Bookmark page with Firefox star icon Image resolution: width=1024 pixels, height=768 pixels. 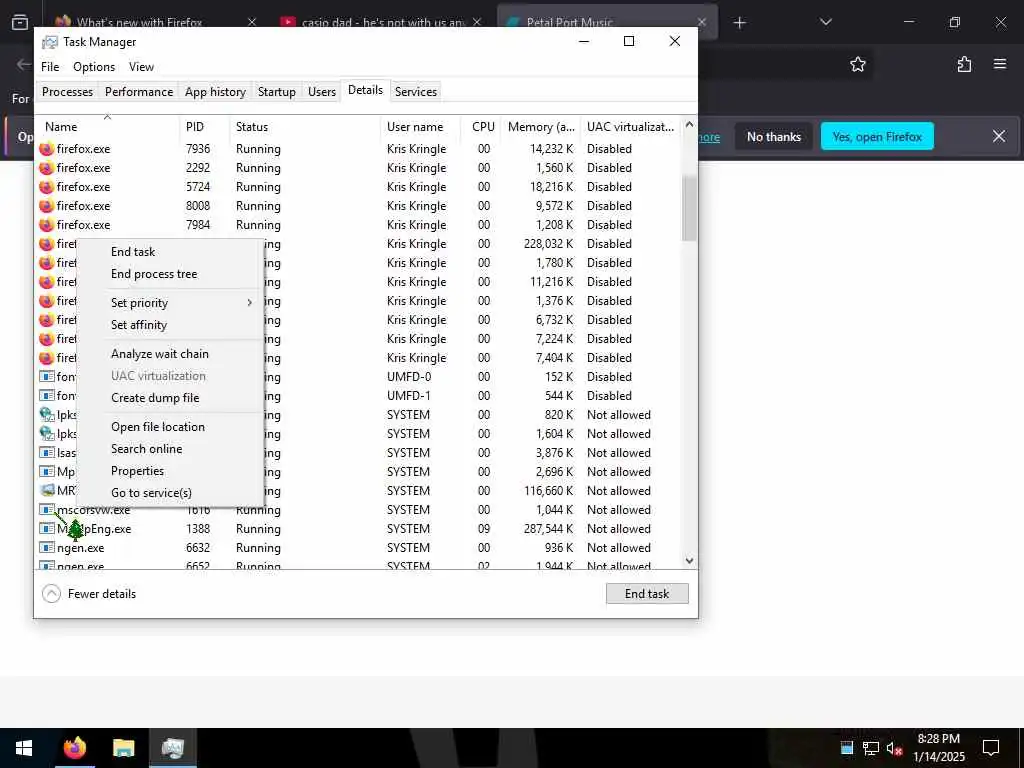tap(857, 64)
